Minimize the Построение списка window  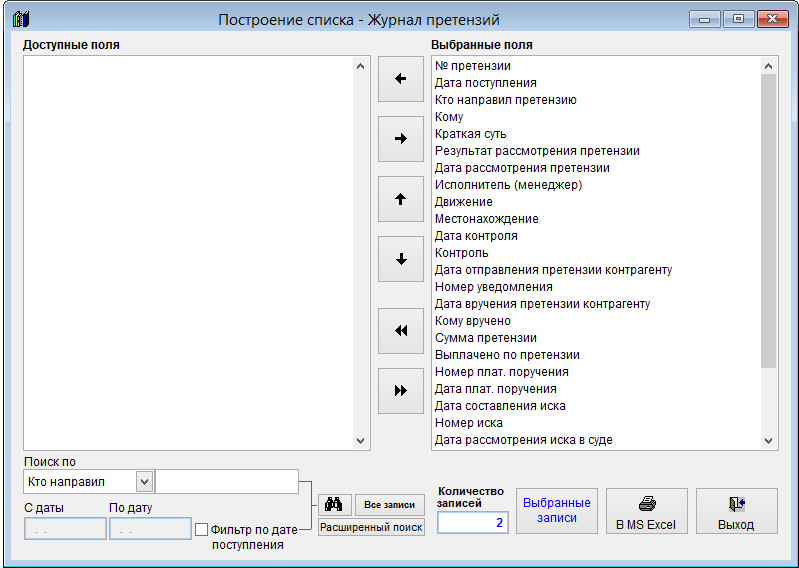click(705, 19)
